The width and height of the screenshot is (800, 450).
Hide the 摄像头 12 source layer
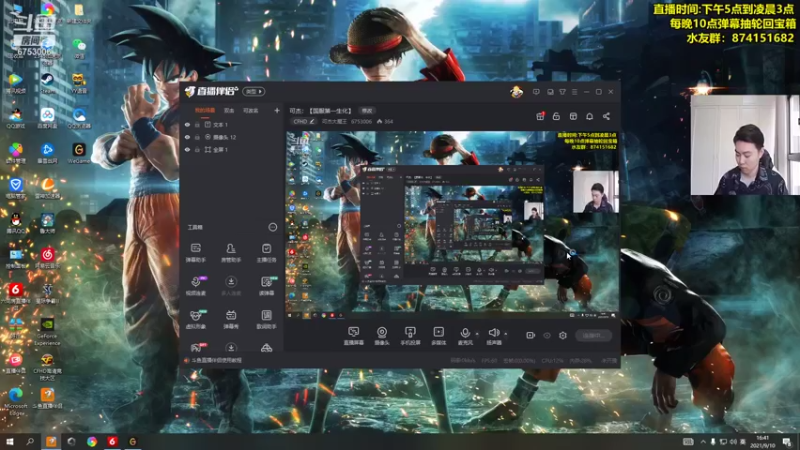[187, 137]
